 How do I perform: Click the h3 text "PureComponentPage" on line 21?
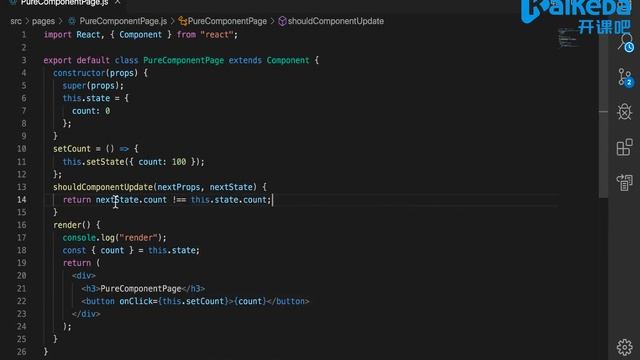141,289
